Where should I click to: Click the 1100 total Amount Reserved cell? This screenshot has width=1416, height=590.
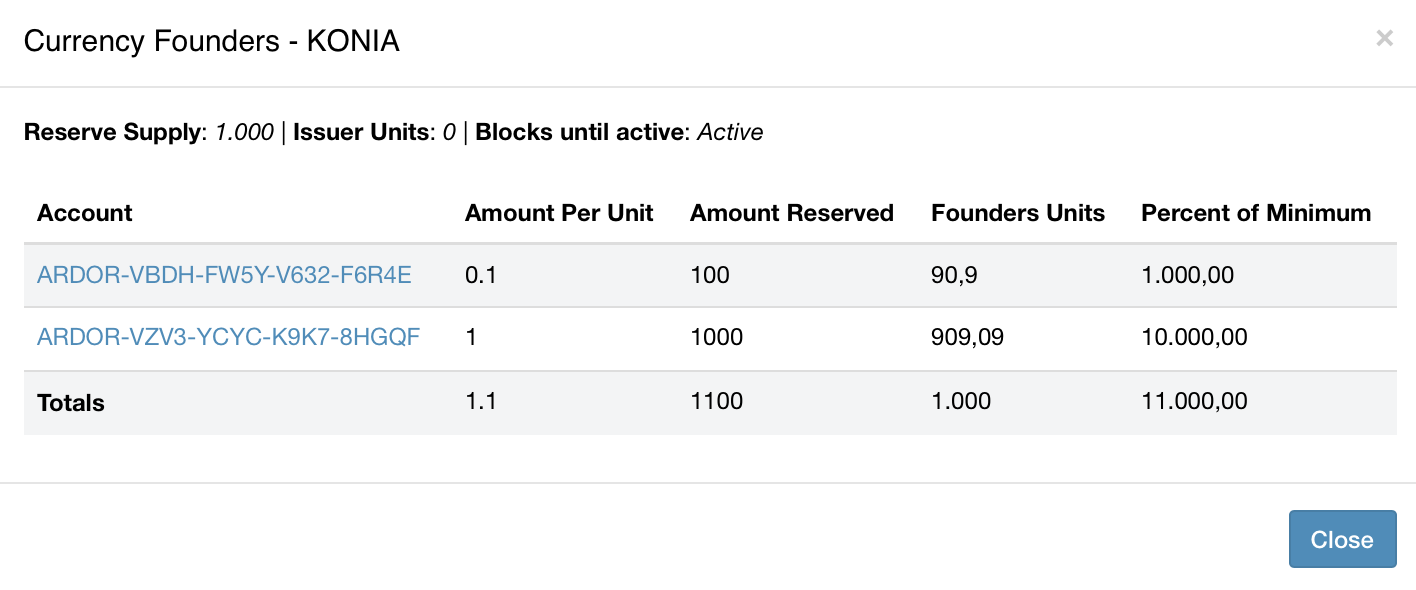click(x=716, y=402)
